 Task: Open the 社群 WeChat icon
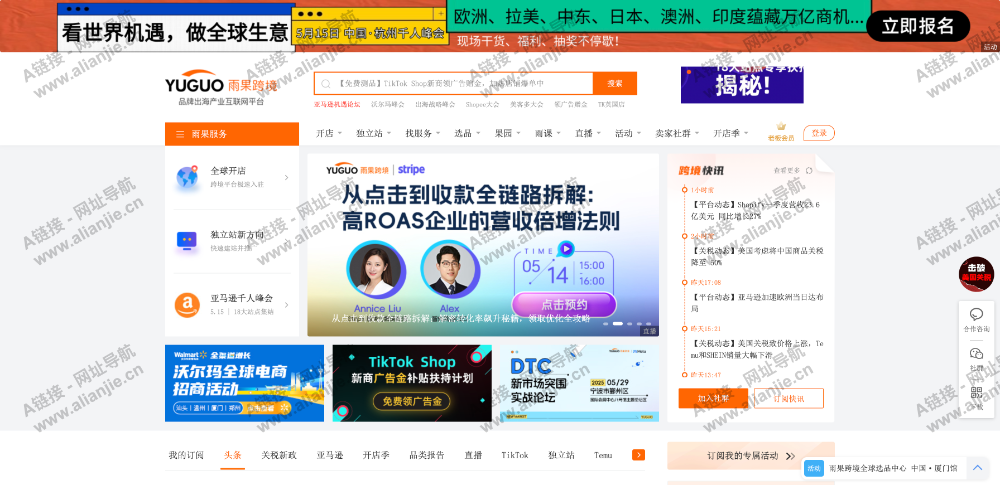click(976, 354)
